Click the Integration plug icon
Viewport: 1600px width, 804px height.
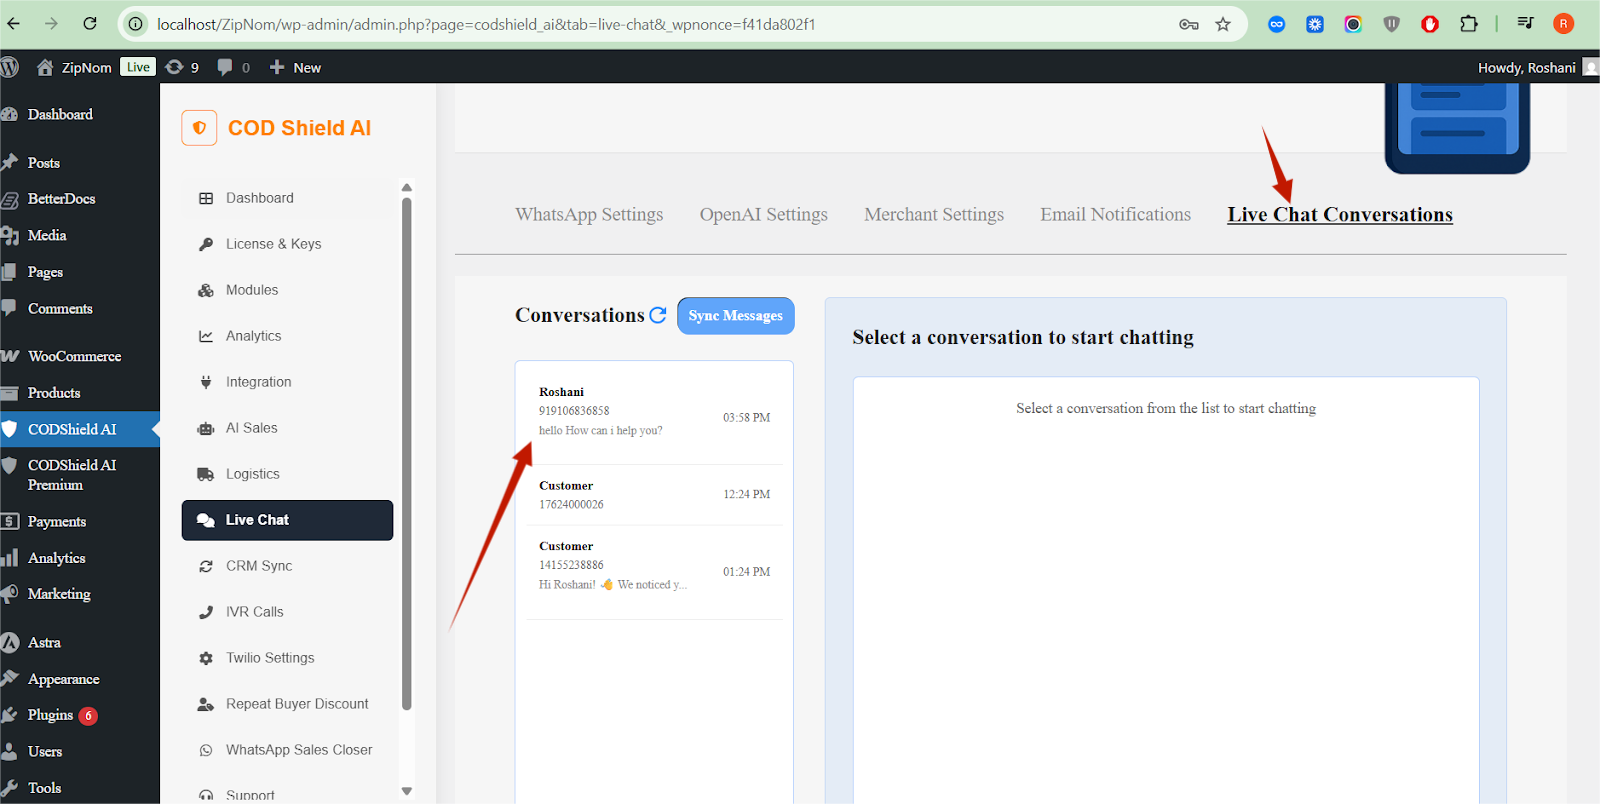(x=206, y=382)
